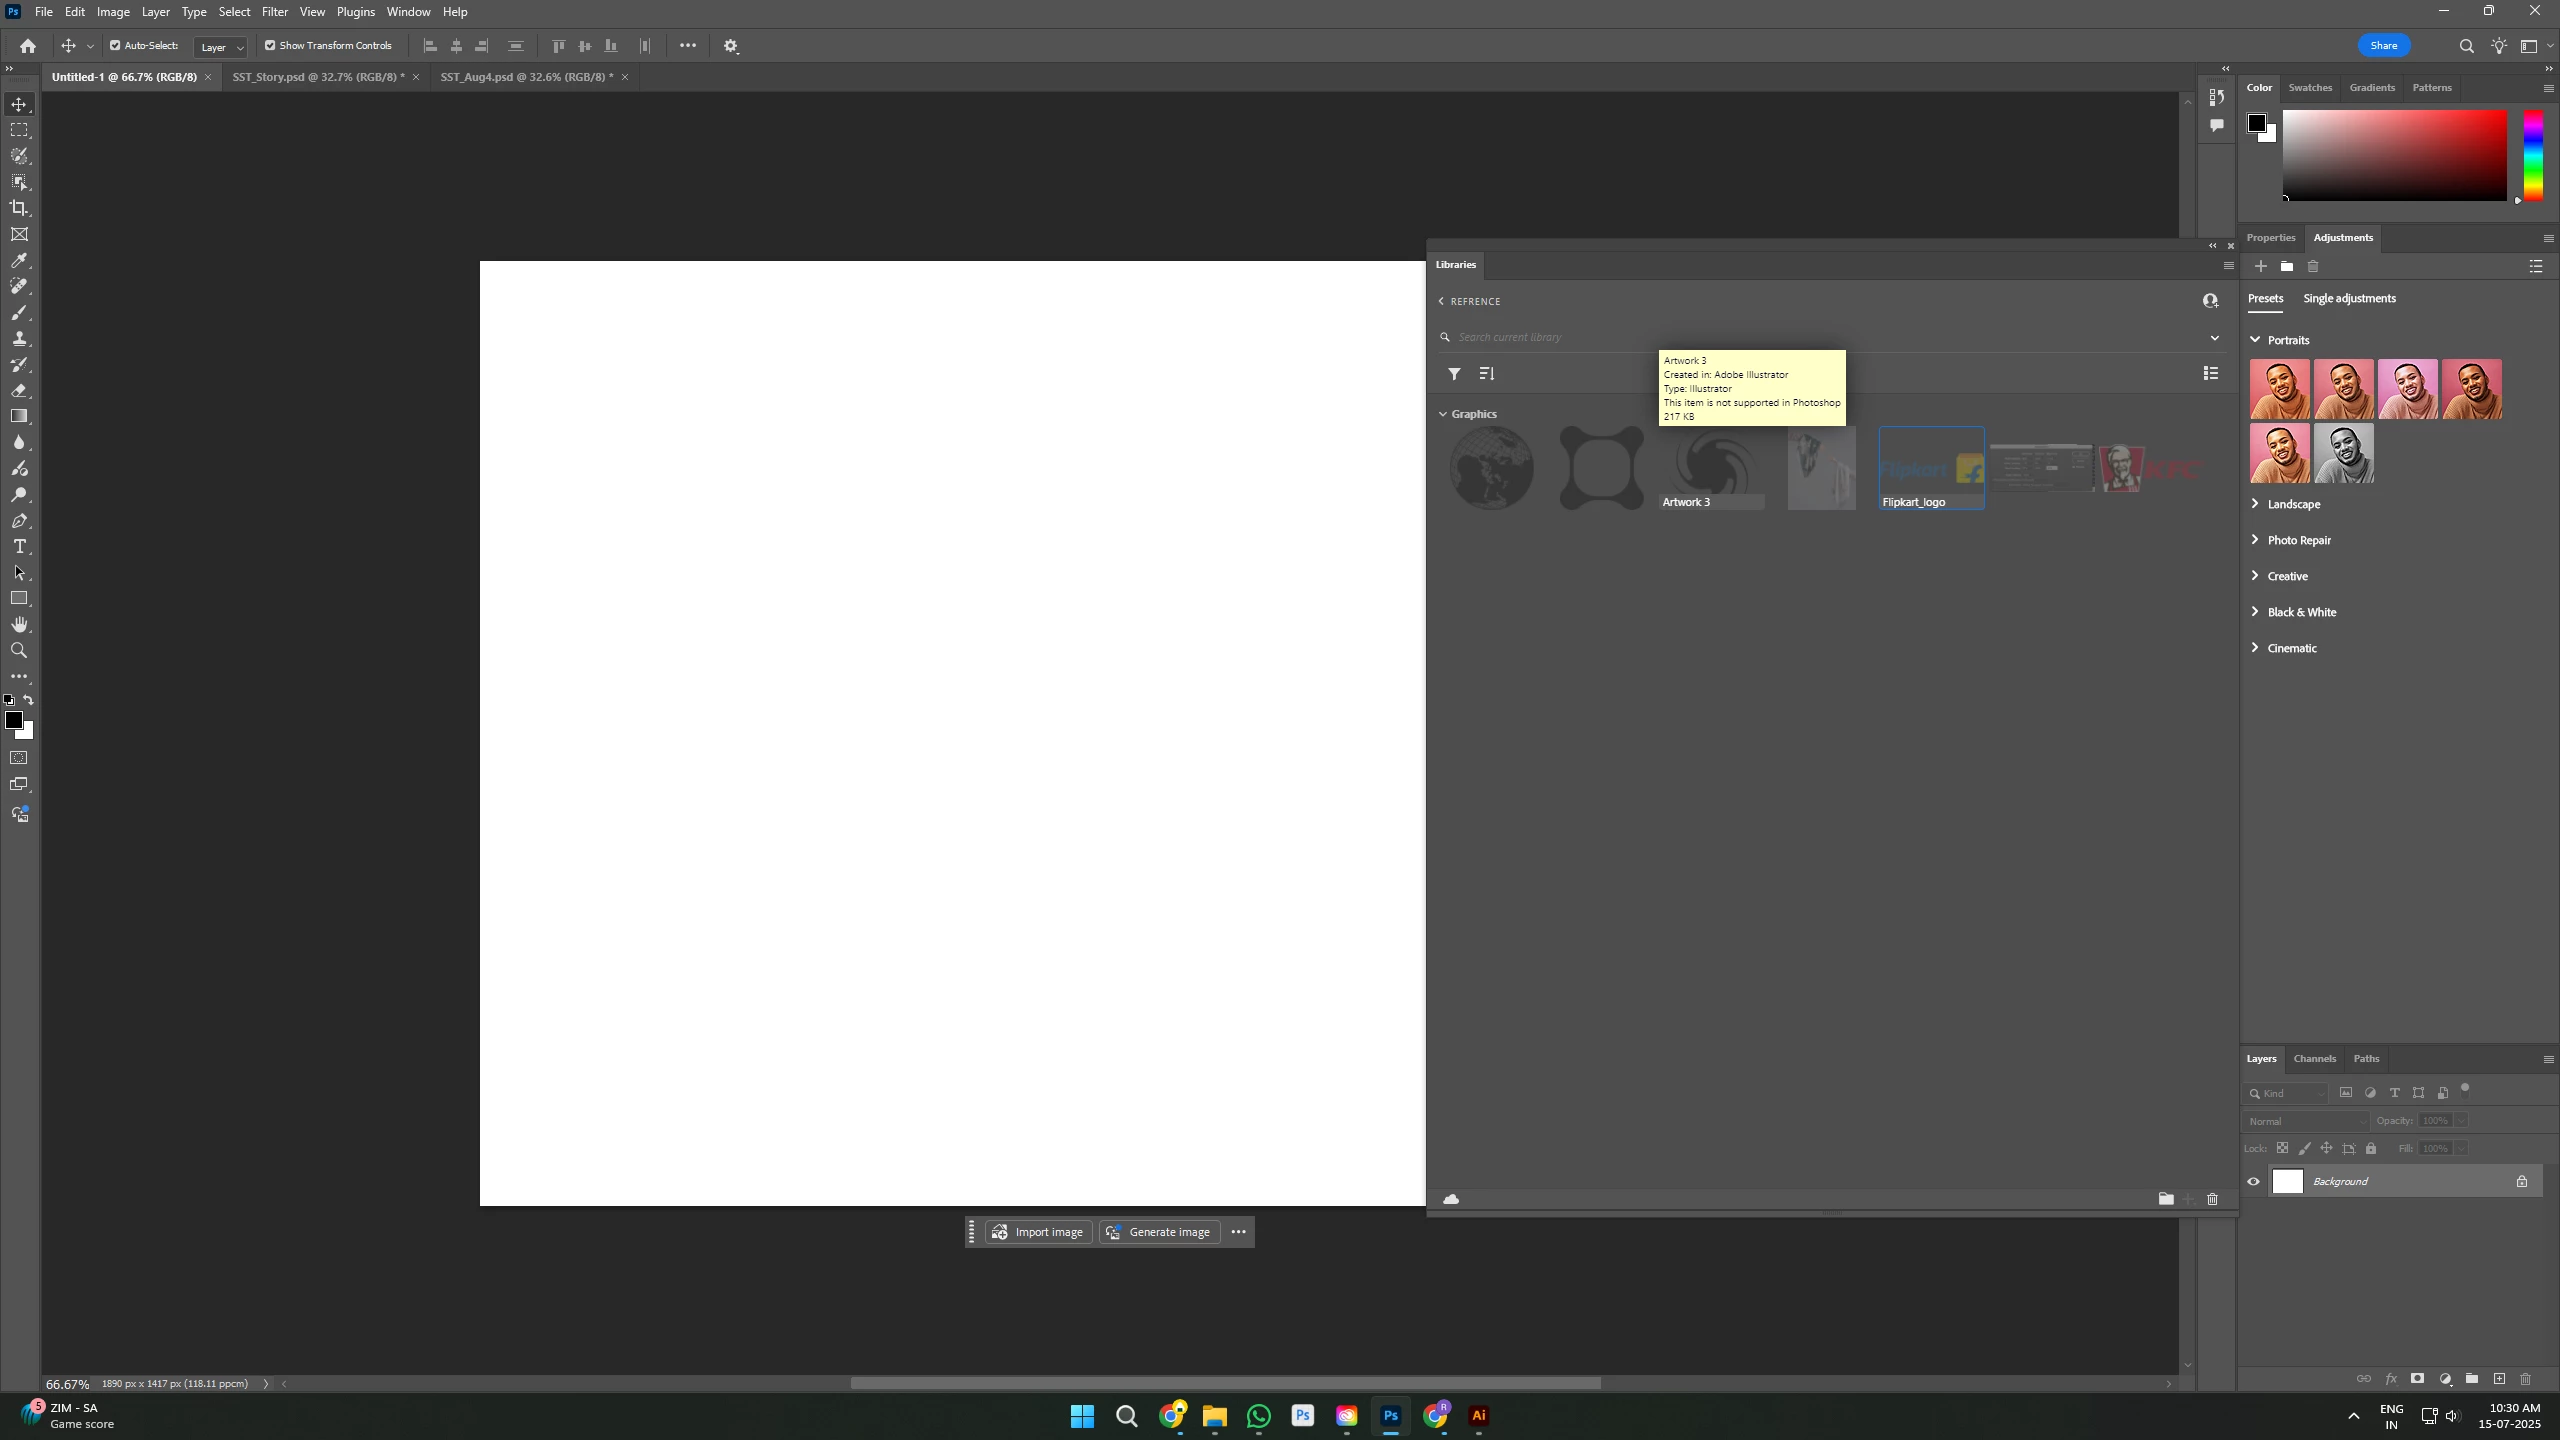Click the rainbow hue slider strip
Screen dimensions: 2560x1440
[2532, 155]
